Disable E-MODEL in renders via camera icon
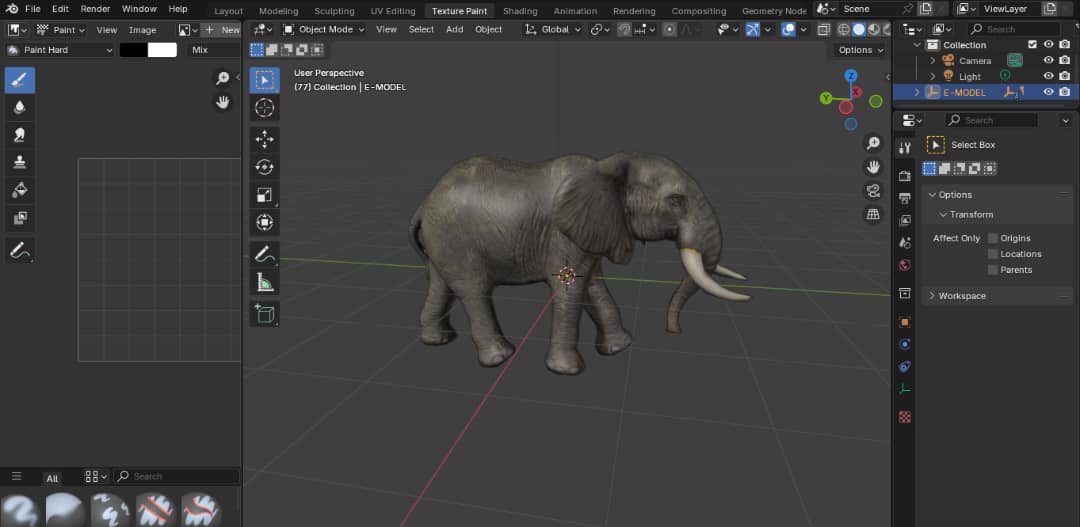 click(1065, 92)
